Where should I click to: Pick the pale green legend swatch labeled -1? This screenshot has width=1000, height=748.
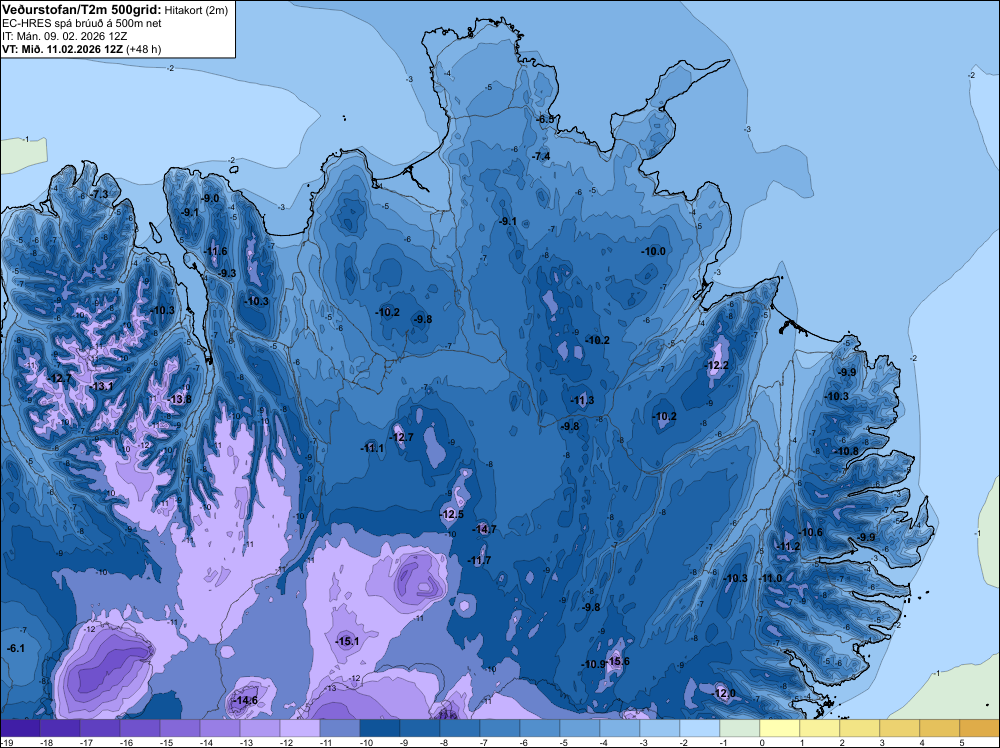click(739, 728)
